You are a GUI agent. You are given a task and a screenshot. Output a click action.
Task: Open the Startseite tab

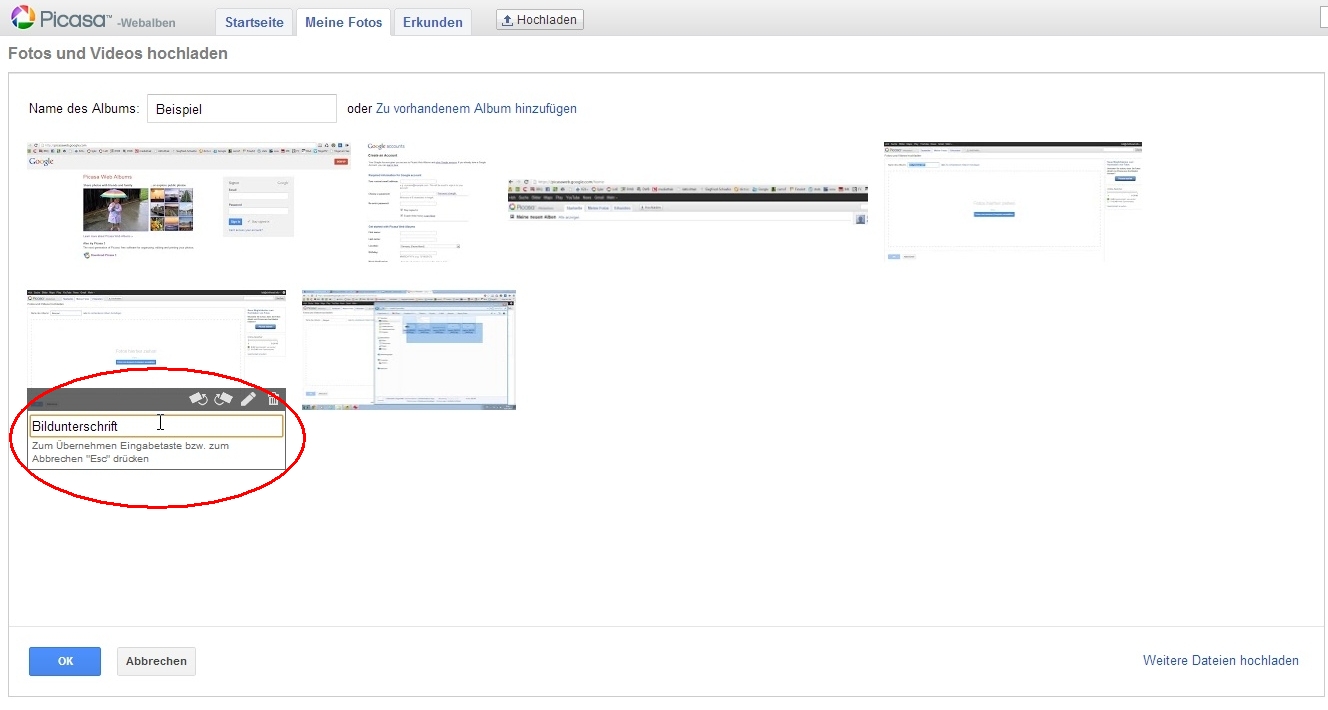tap(254, 22)
